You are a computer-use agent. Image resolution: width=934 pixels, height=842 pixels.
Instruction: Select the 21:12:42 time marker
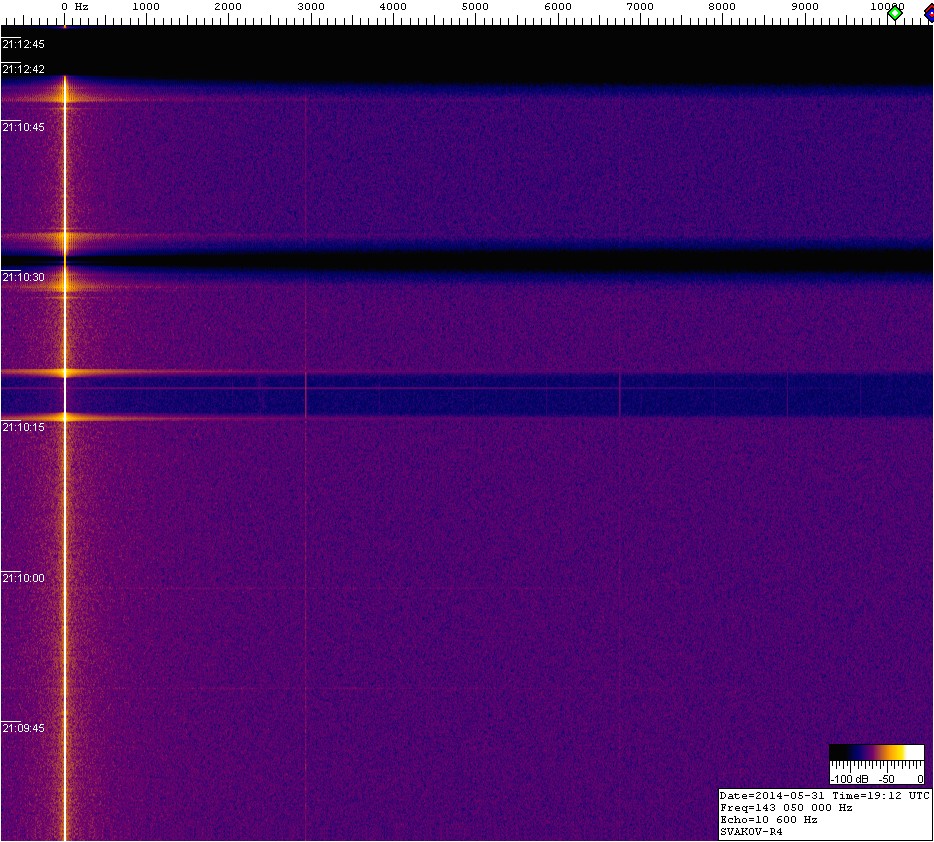pyautogui.click(x=24, y=69)
